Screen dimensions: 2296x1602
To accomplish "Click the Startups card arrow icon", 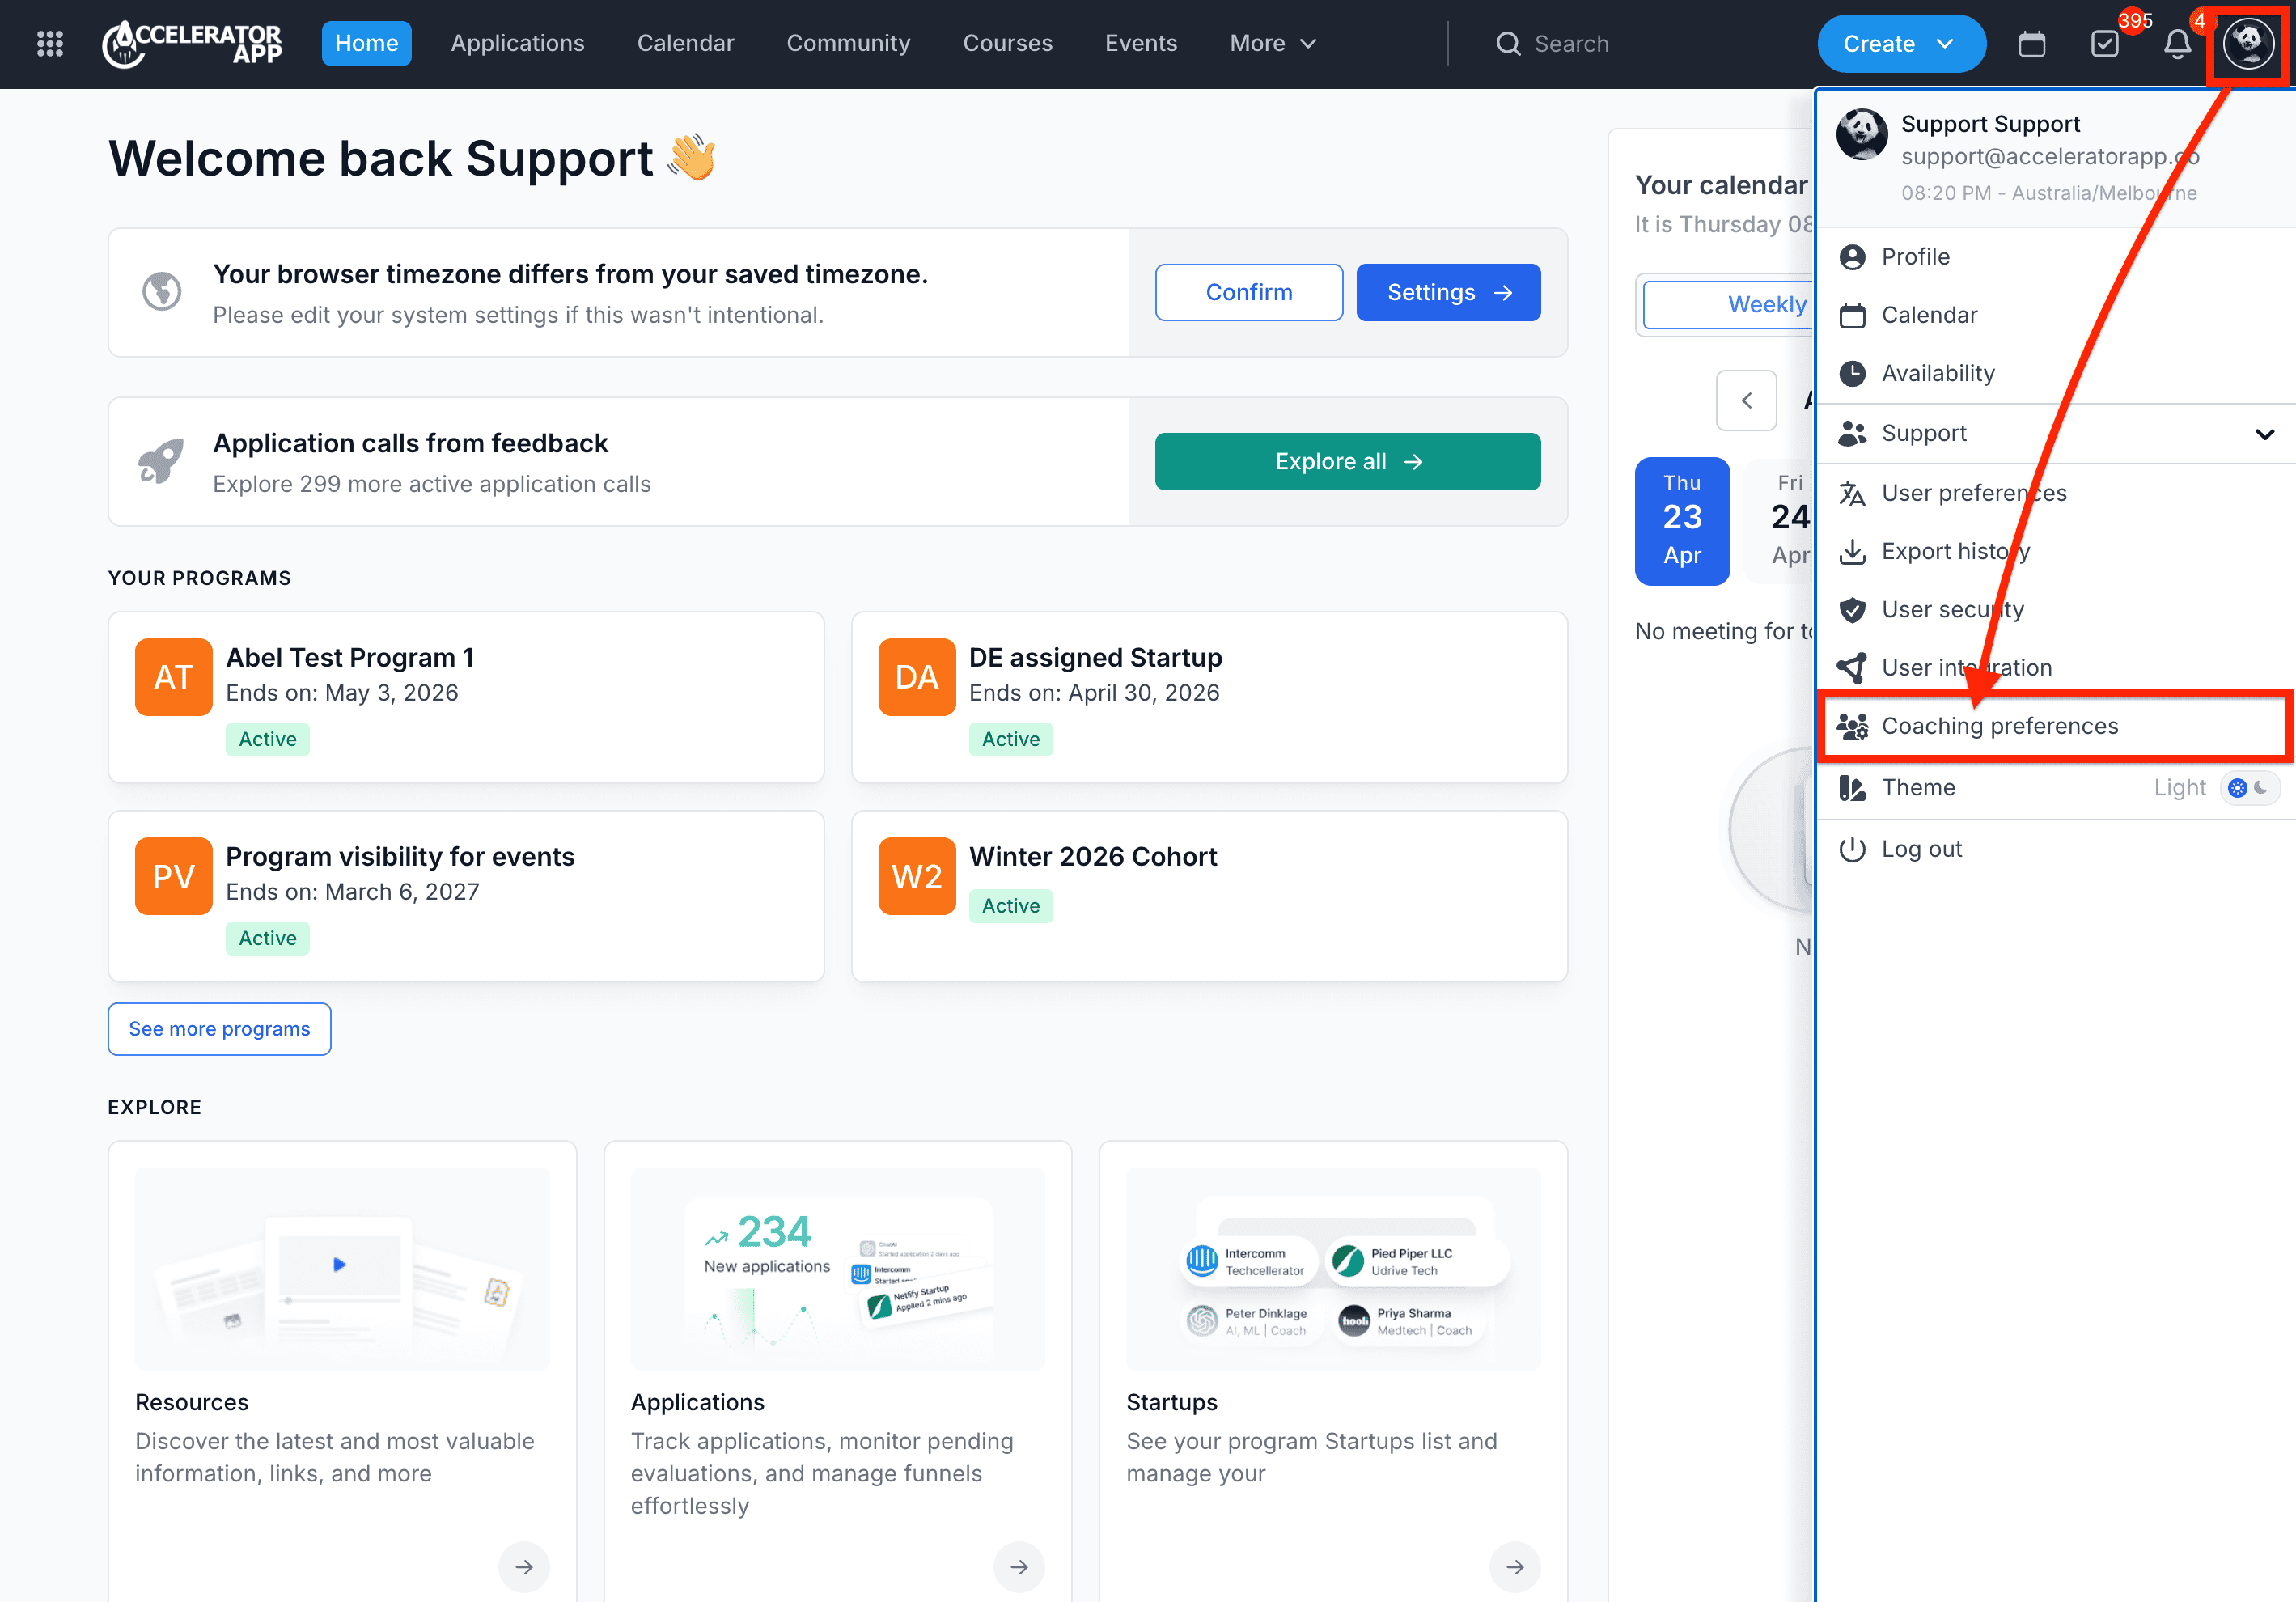I will [x=1514, y=1566].
